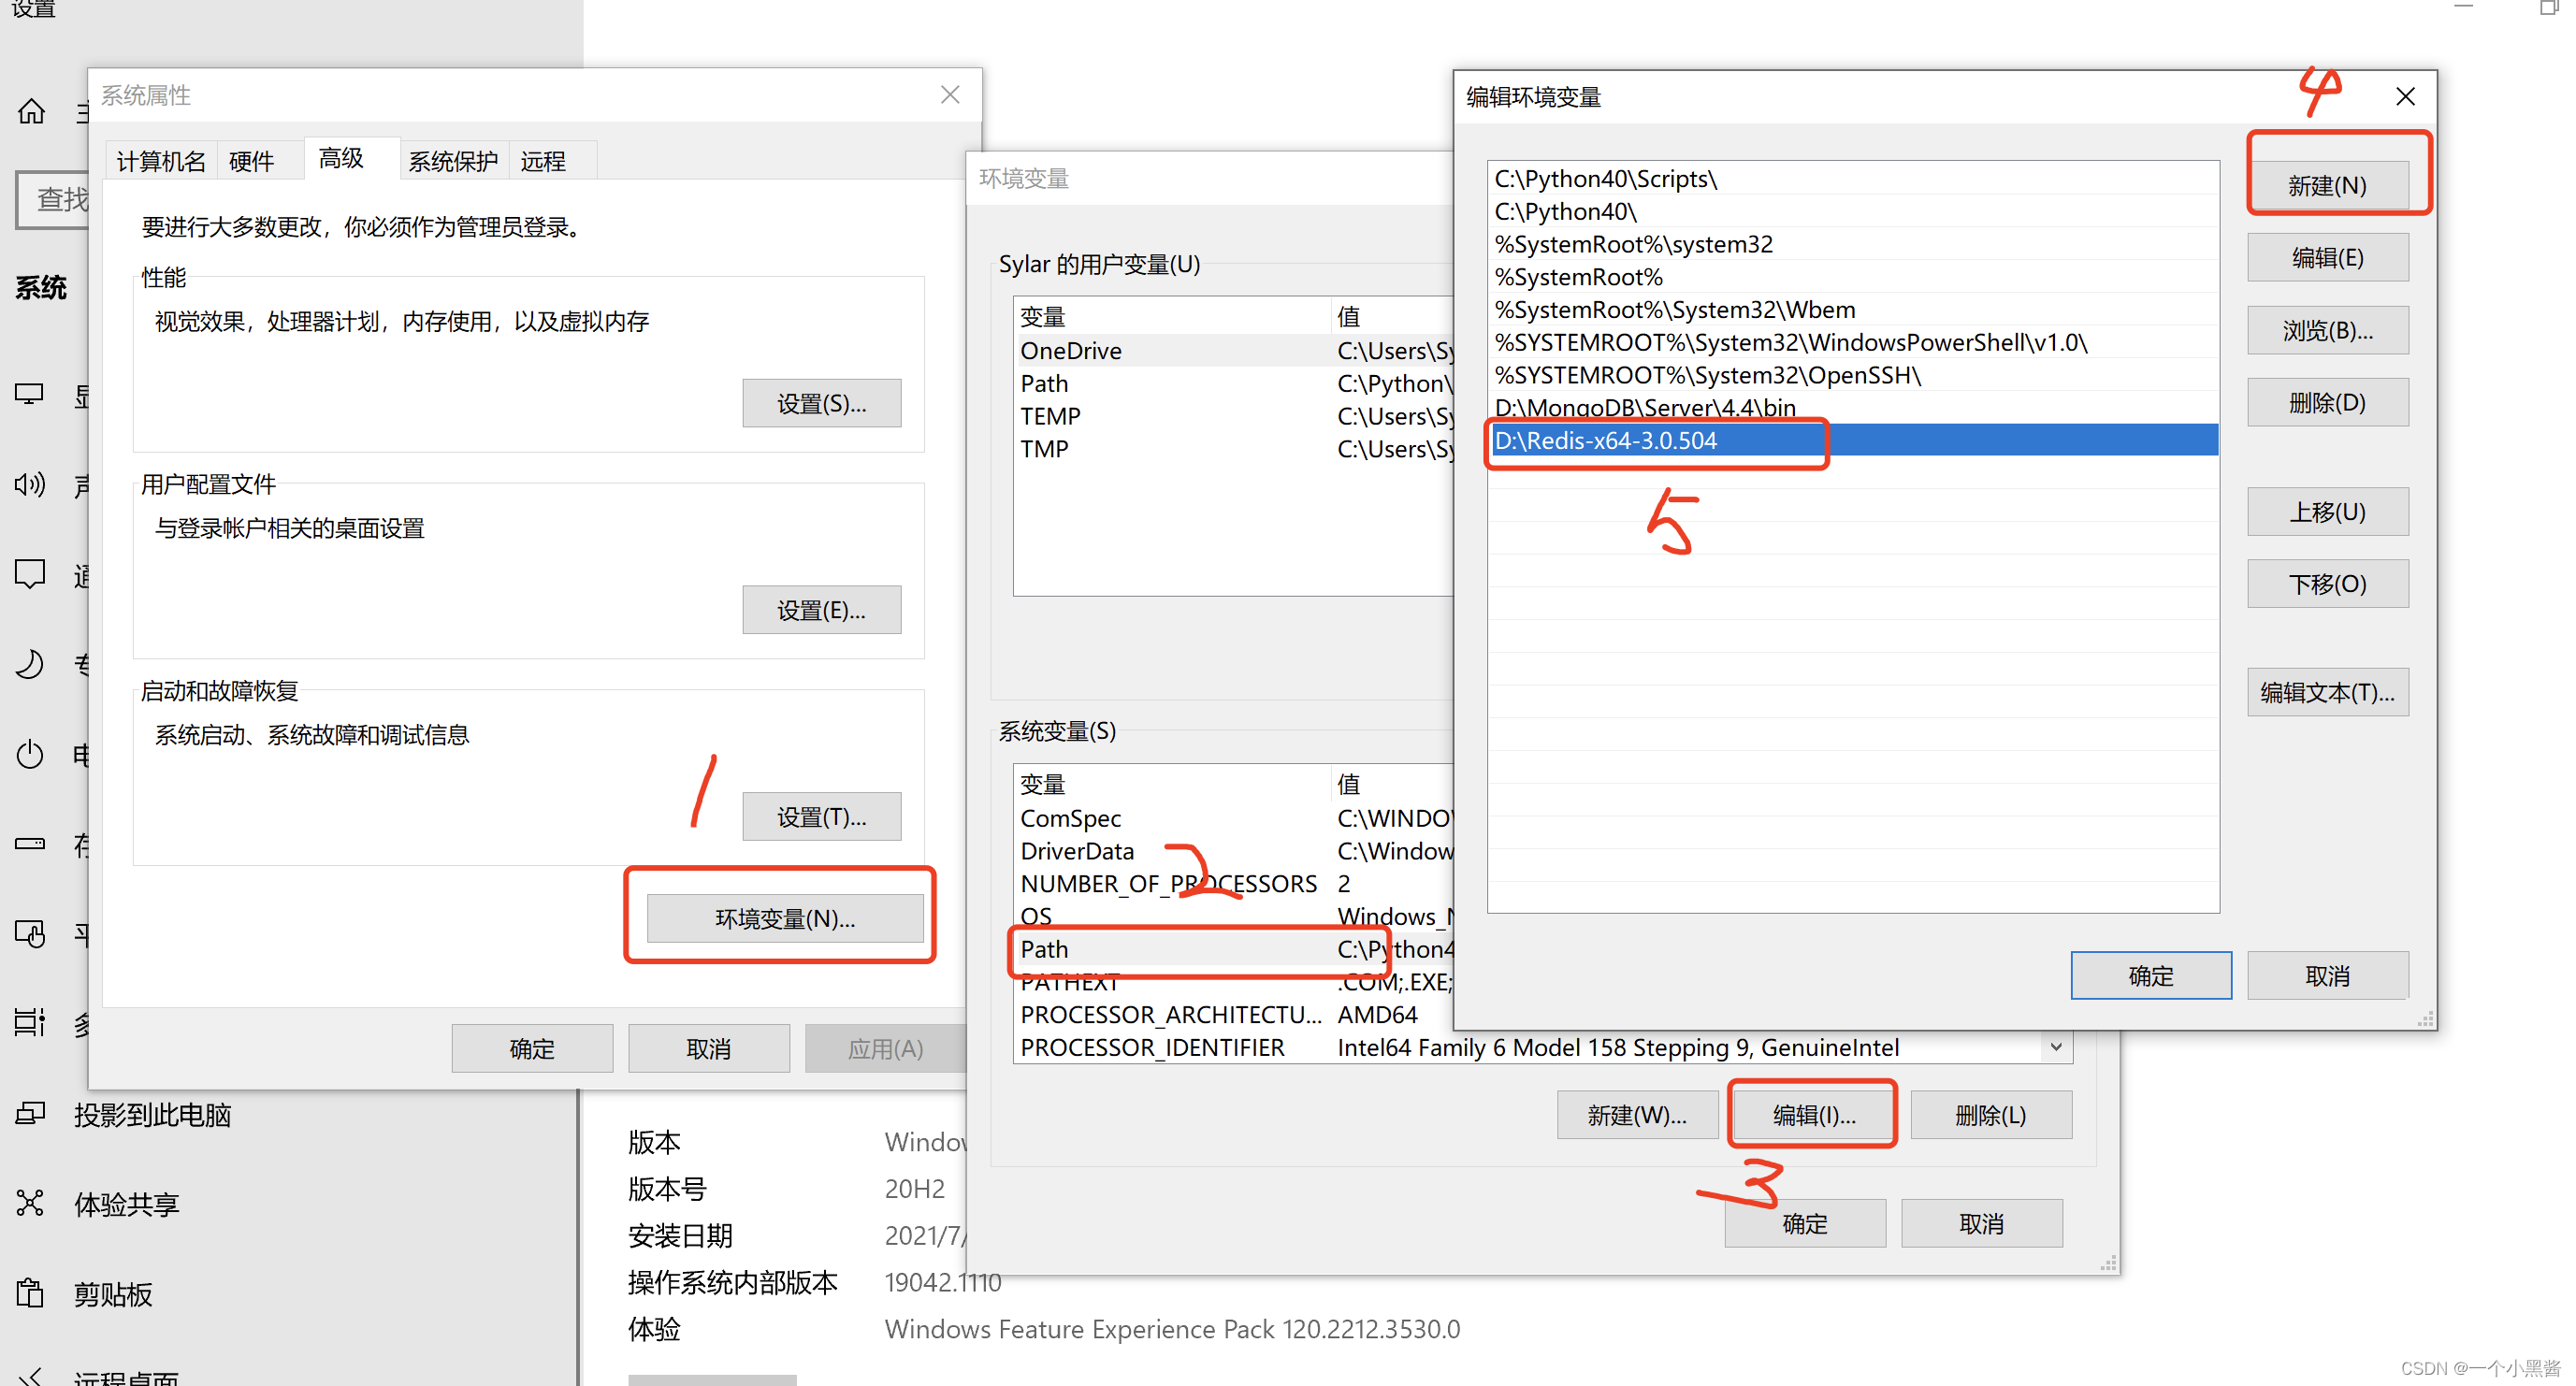Click the Clipboard icon in sidebar
This screenshot has height=1386, width=2576.
tap(30, 1293)
